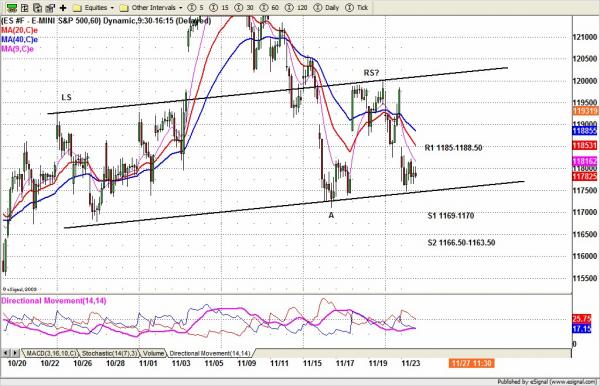Click the orange 119319 price marker
Image resolution: width=600 pixels, height=386 pixels.
click(585, 111)
